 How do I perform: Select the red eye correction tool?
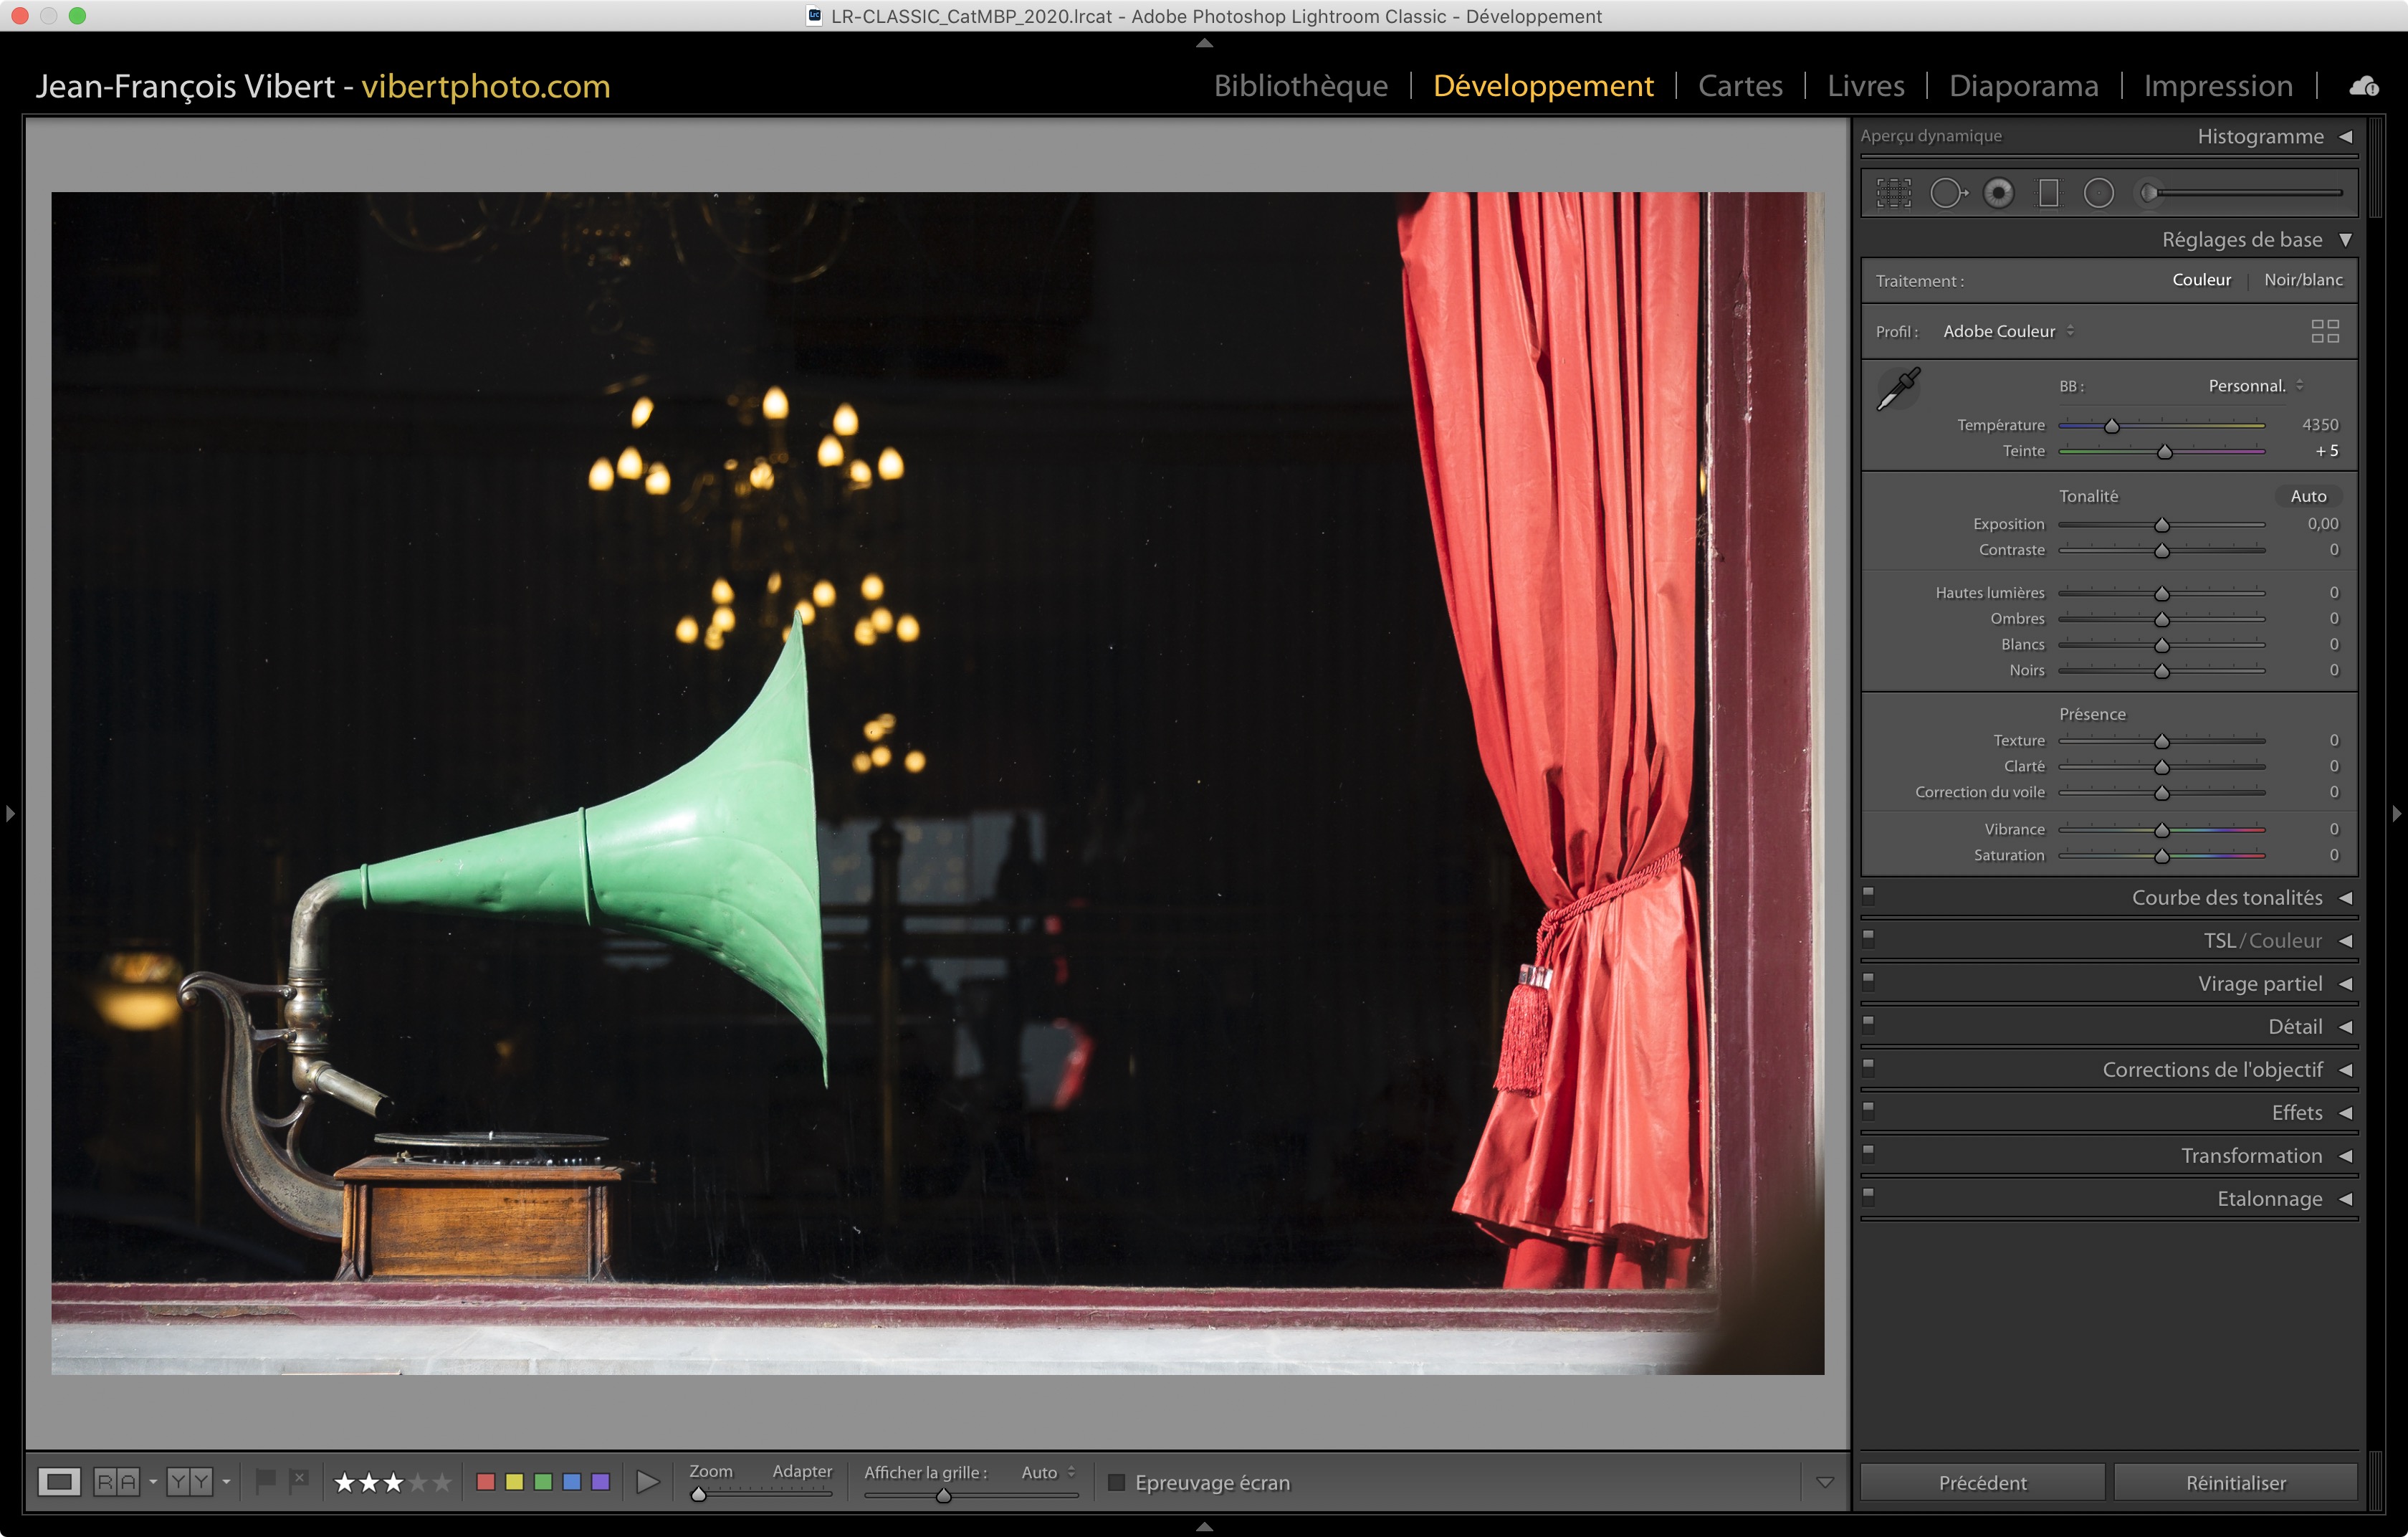(x=1998, y=193)
